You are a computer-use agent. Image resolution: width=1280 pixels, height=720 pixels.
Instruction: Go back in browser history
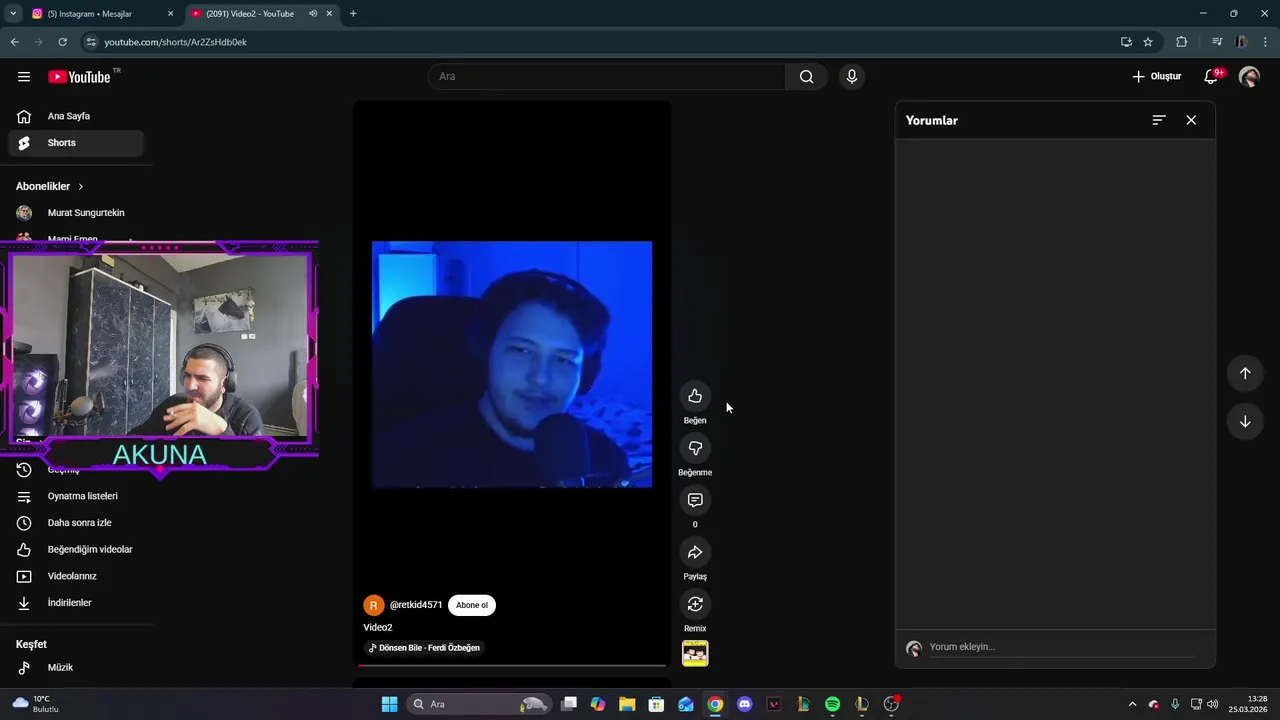(14, 42)
